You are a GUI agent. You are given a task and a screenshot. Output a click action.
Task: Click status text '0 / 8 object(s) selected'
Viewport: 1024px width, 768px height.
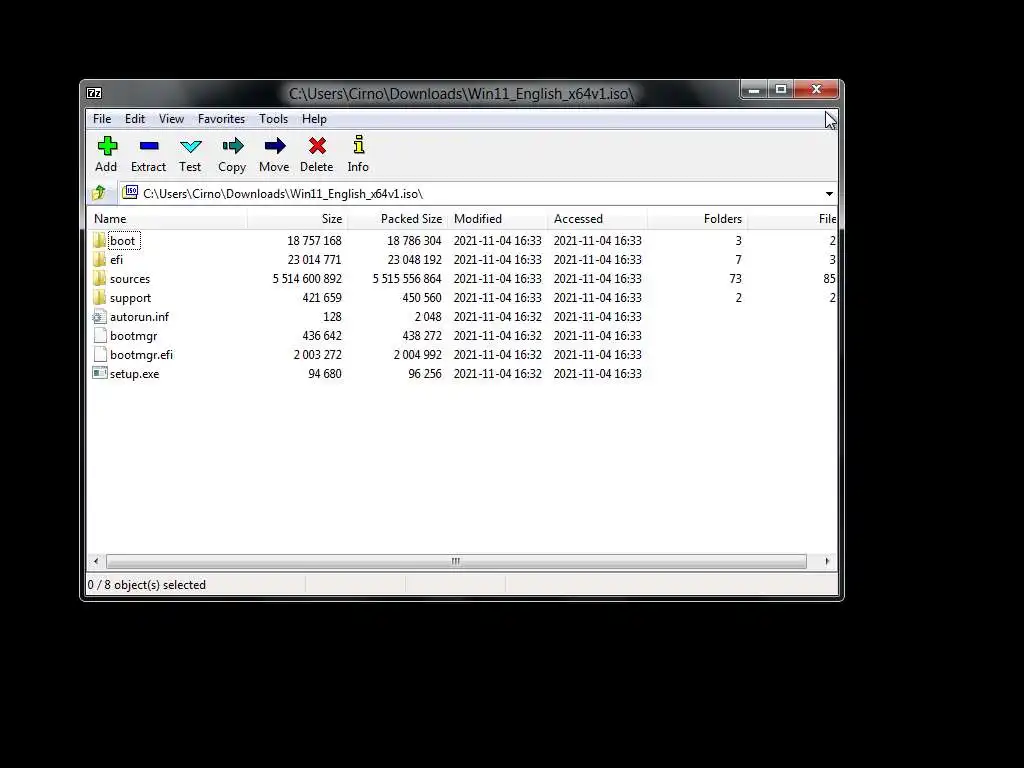pyautogui.click(x=147, y=584)
